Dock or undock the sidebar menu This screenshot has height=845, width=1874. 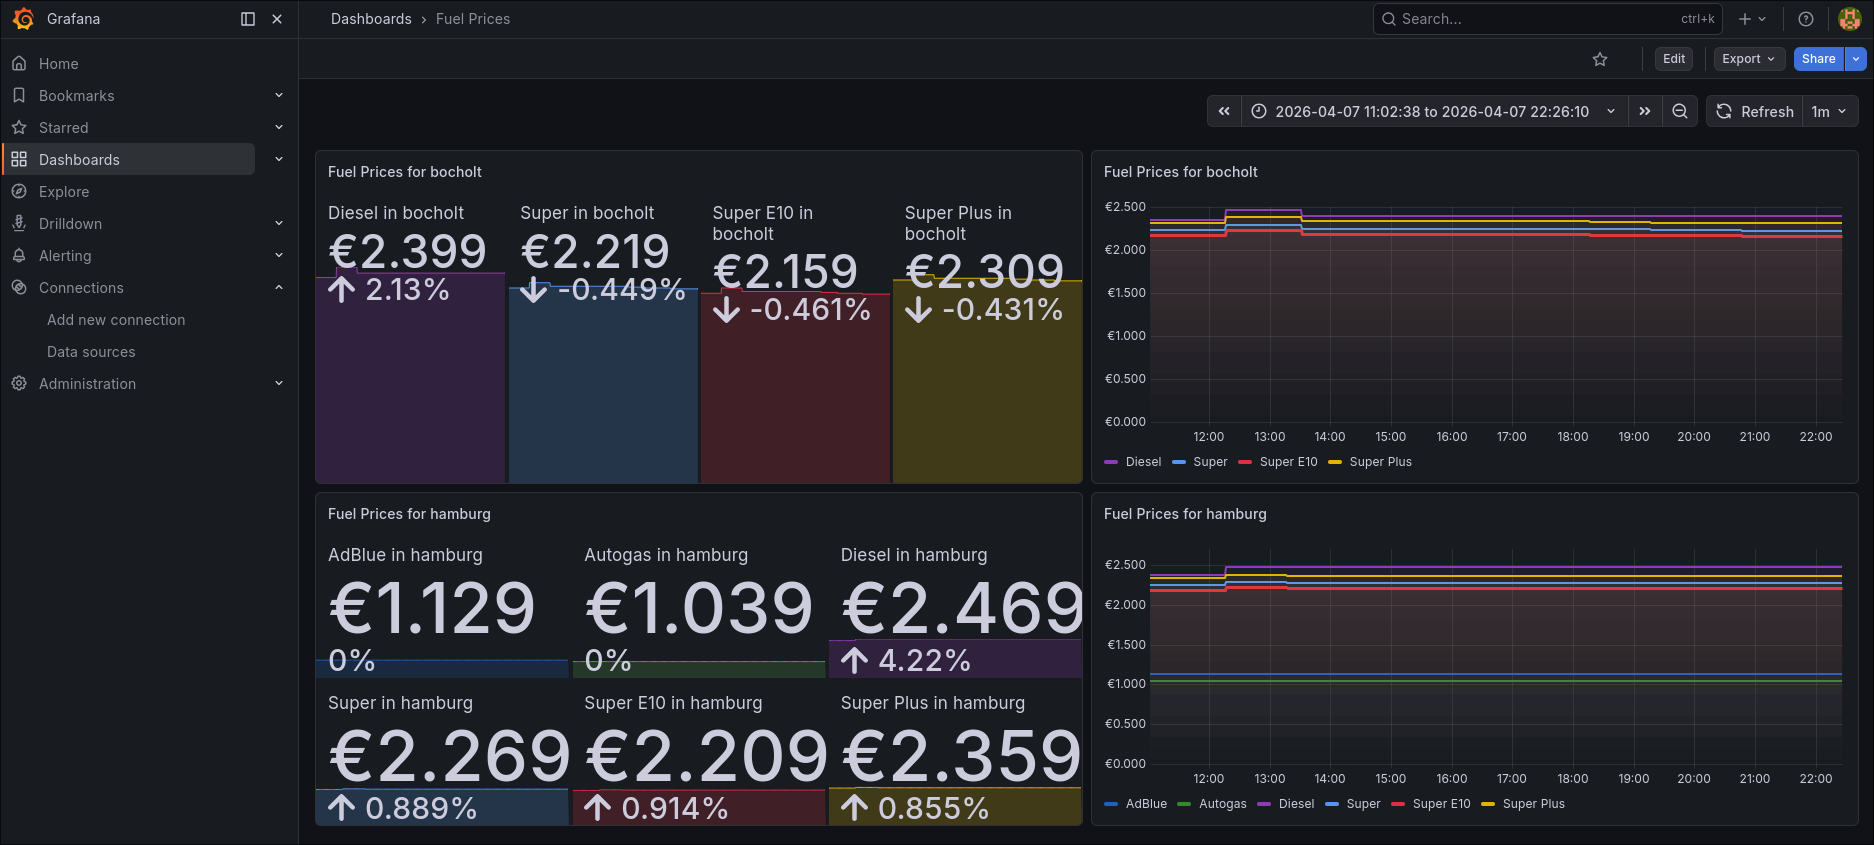point(248,19)
